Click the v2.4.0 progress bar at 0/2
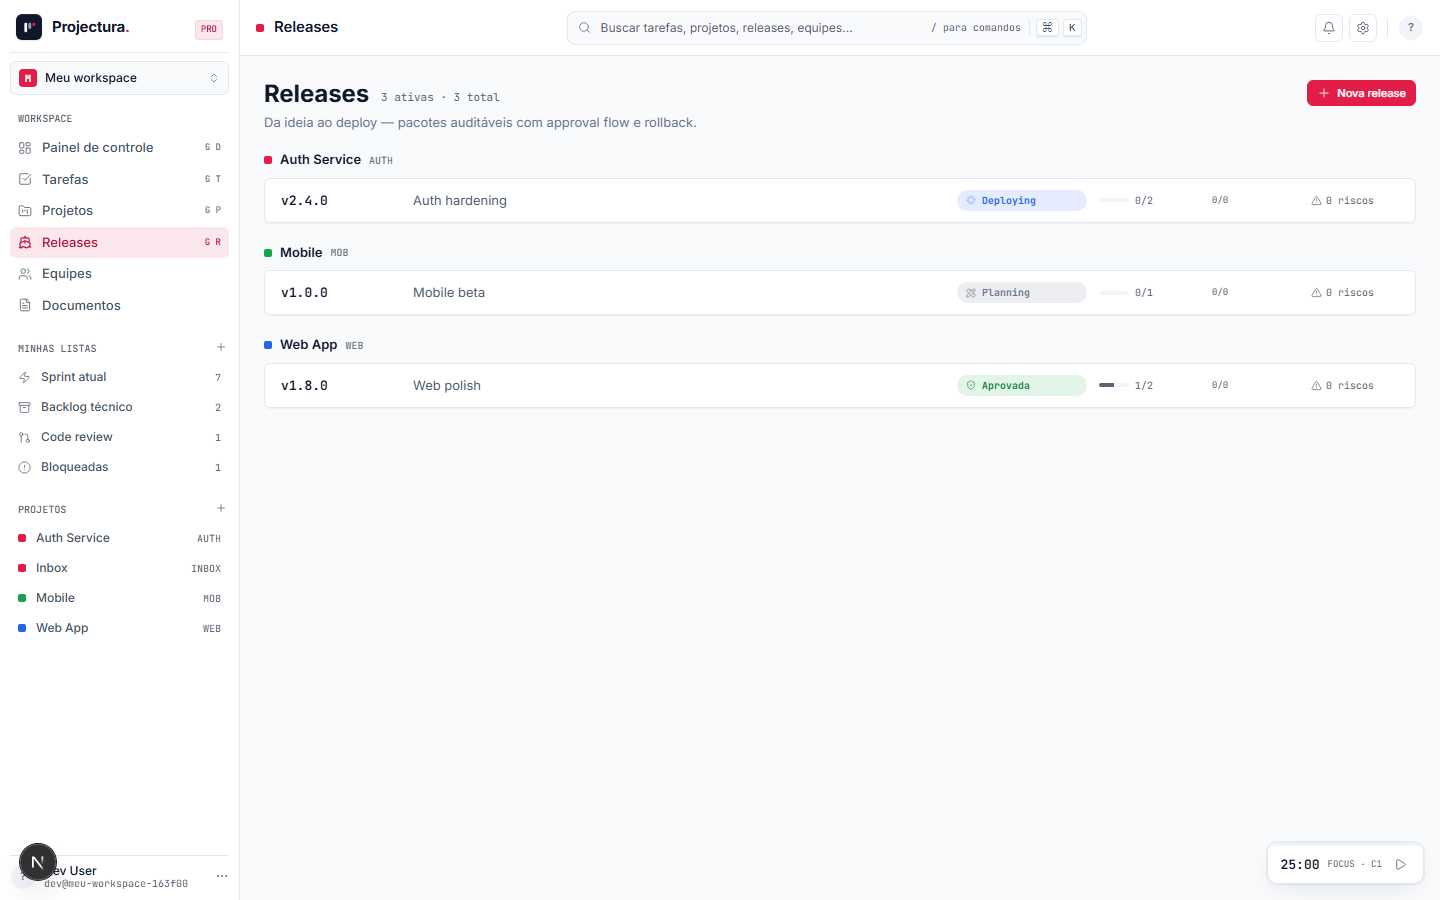1440x900 pixels. pyautogui.click(x=1114, y=200)
